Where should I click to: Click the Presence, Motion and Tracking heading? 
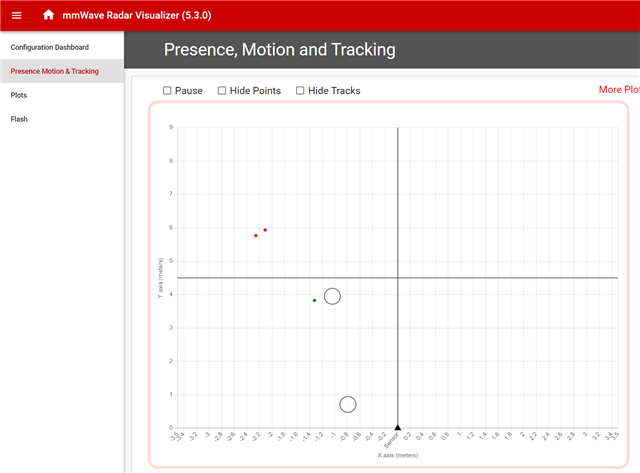point(280,50)
